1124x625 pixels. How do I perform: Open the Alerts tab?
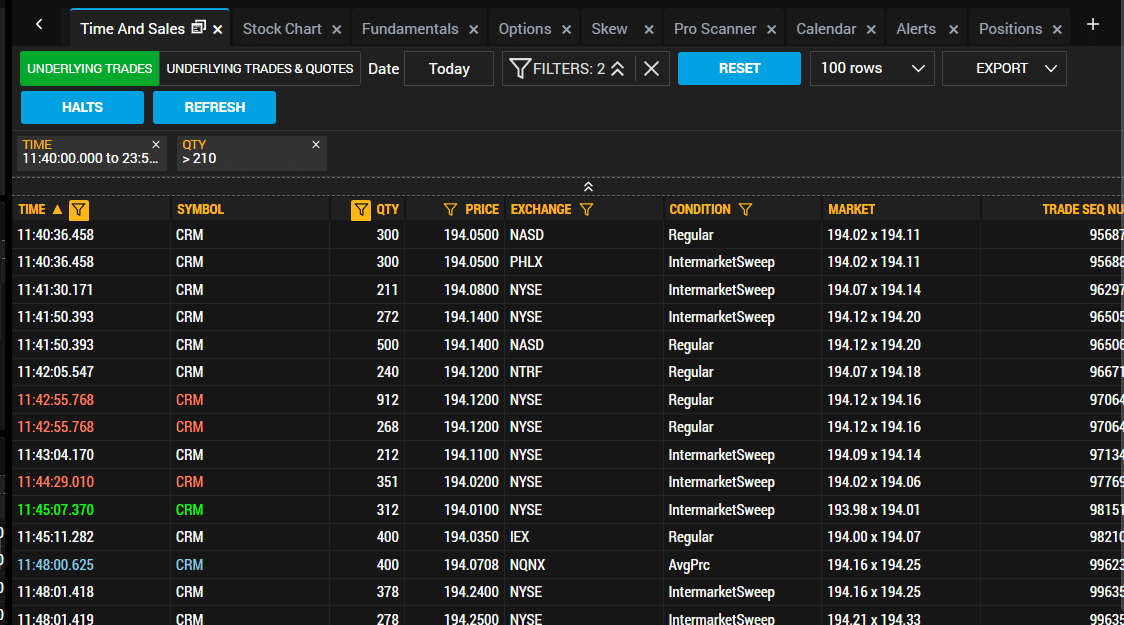916,29
